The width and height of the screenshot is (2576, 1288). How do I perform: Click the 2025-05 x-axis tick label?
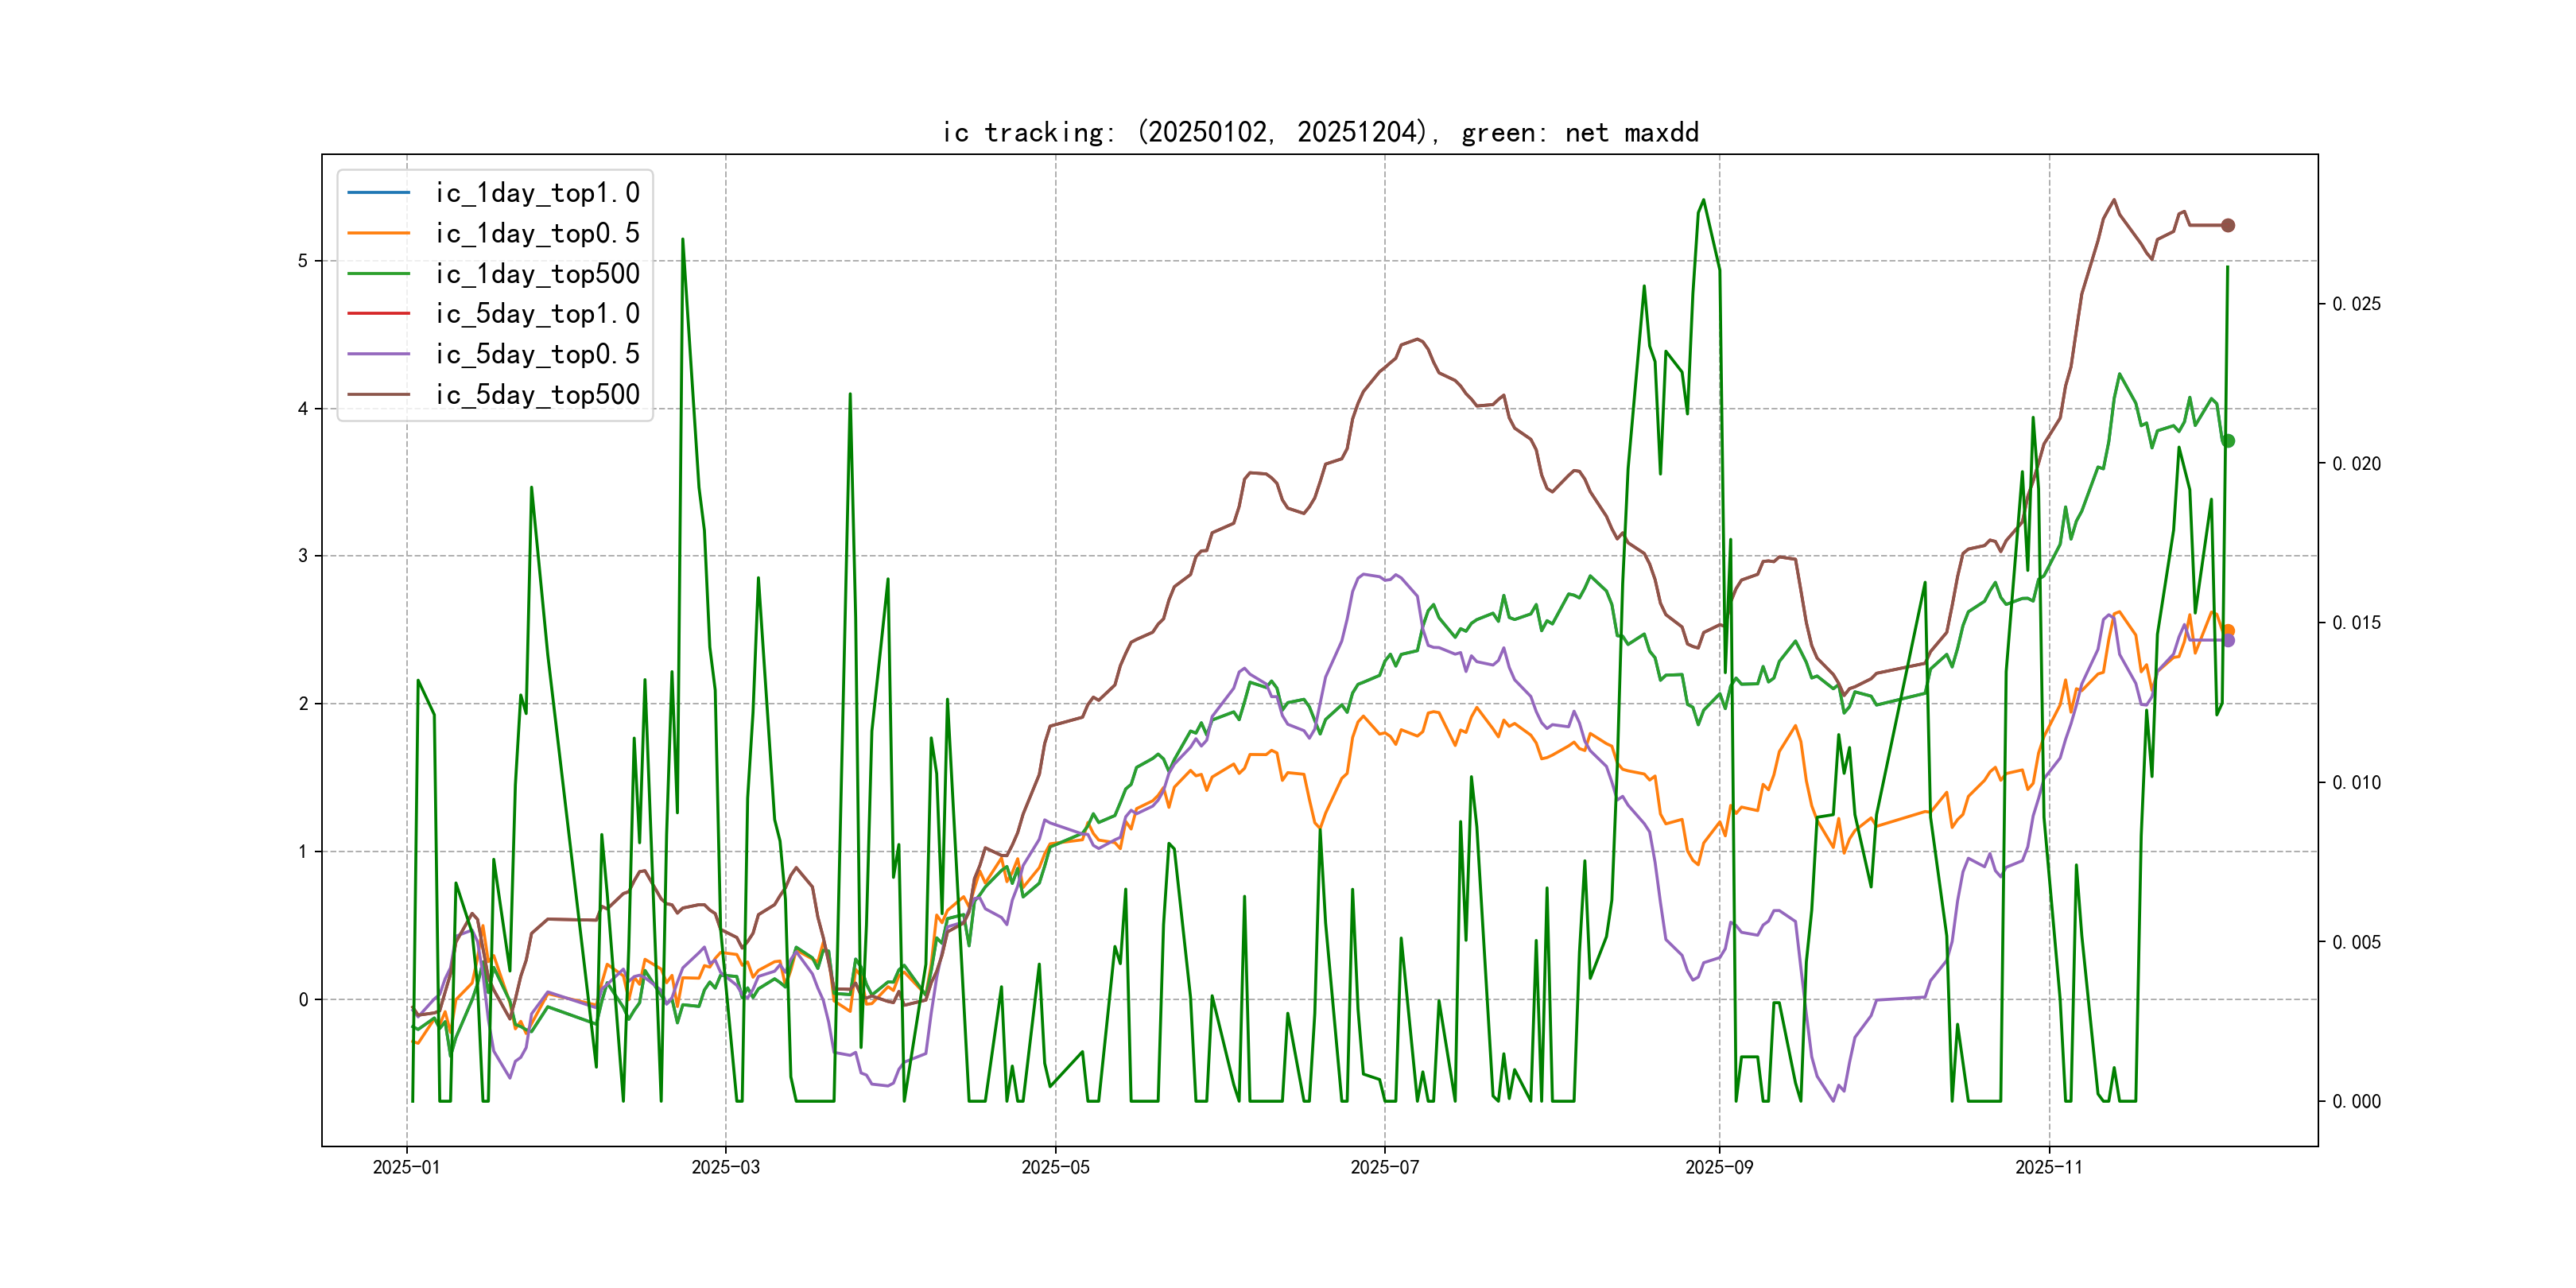pos(1055,1167)
